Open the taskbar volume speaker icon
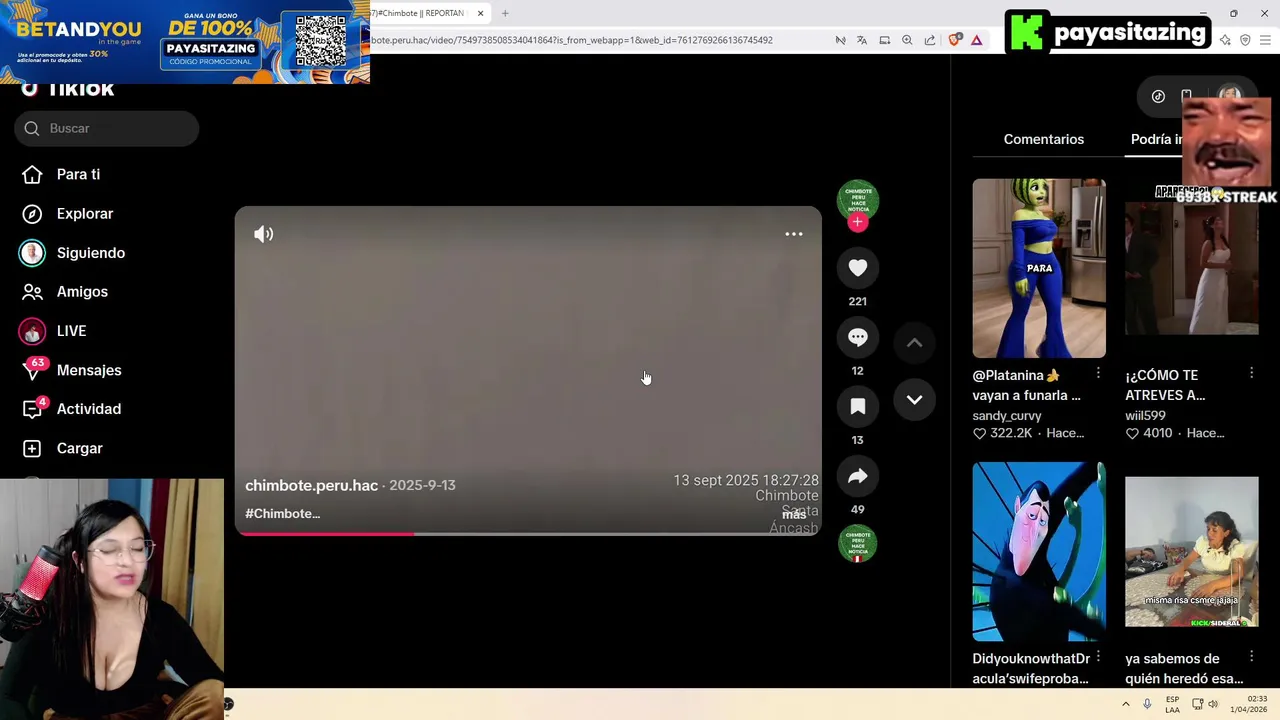 (1213, 704)
